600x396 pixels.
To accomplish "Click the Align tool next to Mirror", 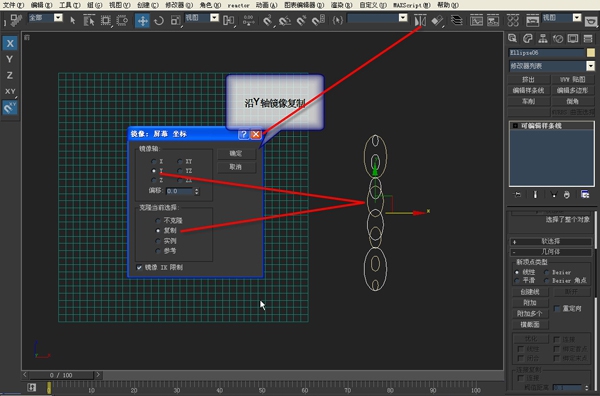I will coord(437,20).
